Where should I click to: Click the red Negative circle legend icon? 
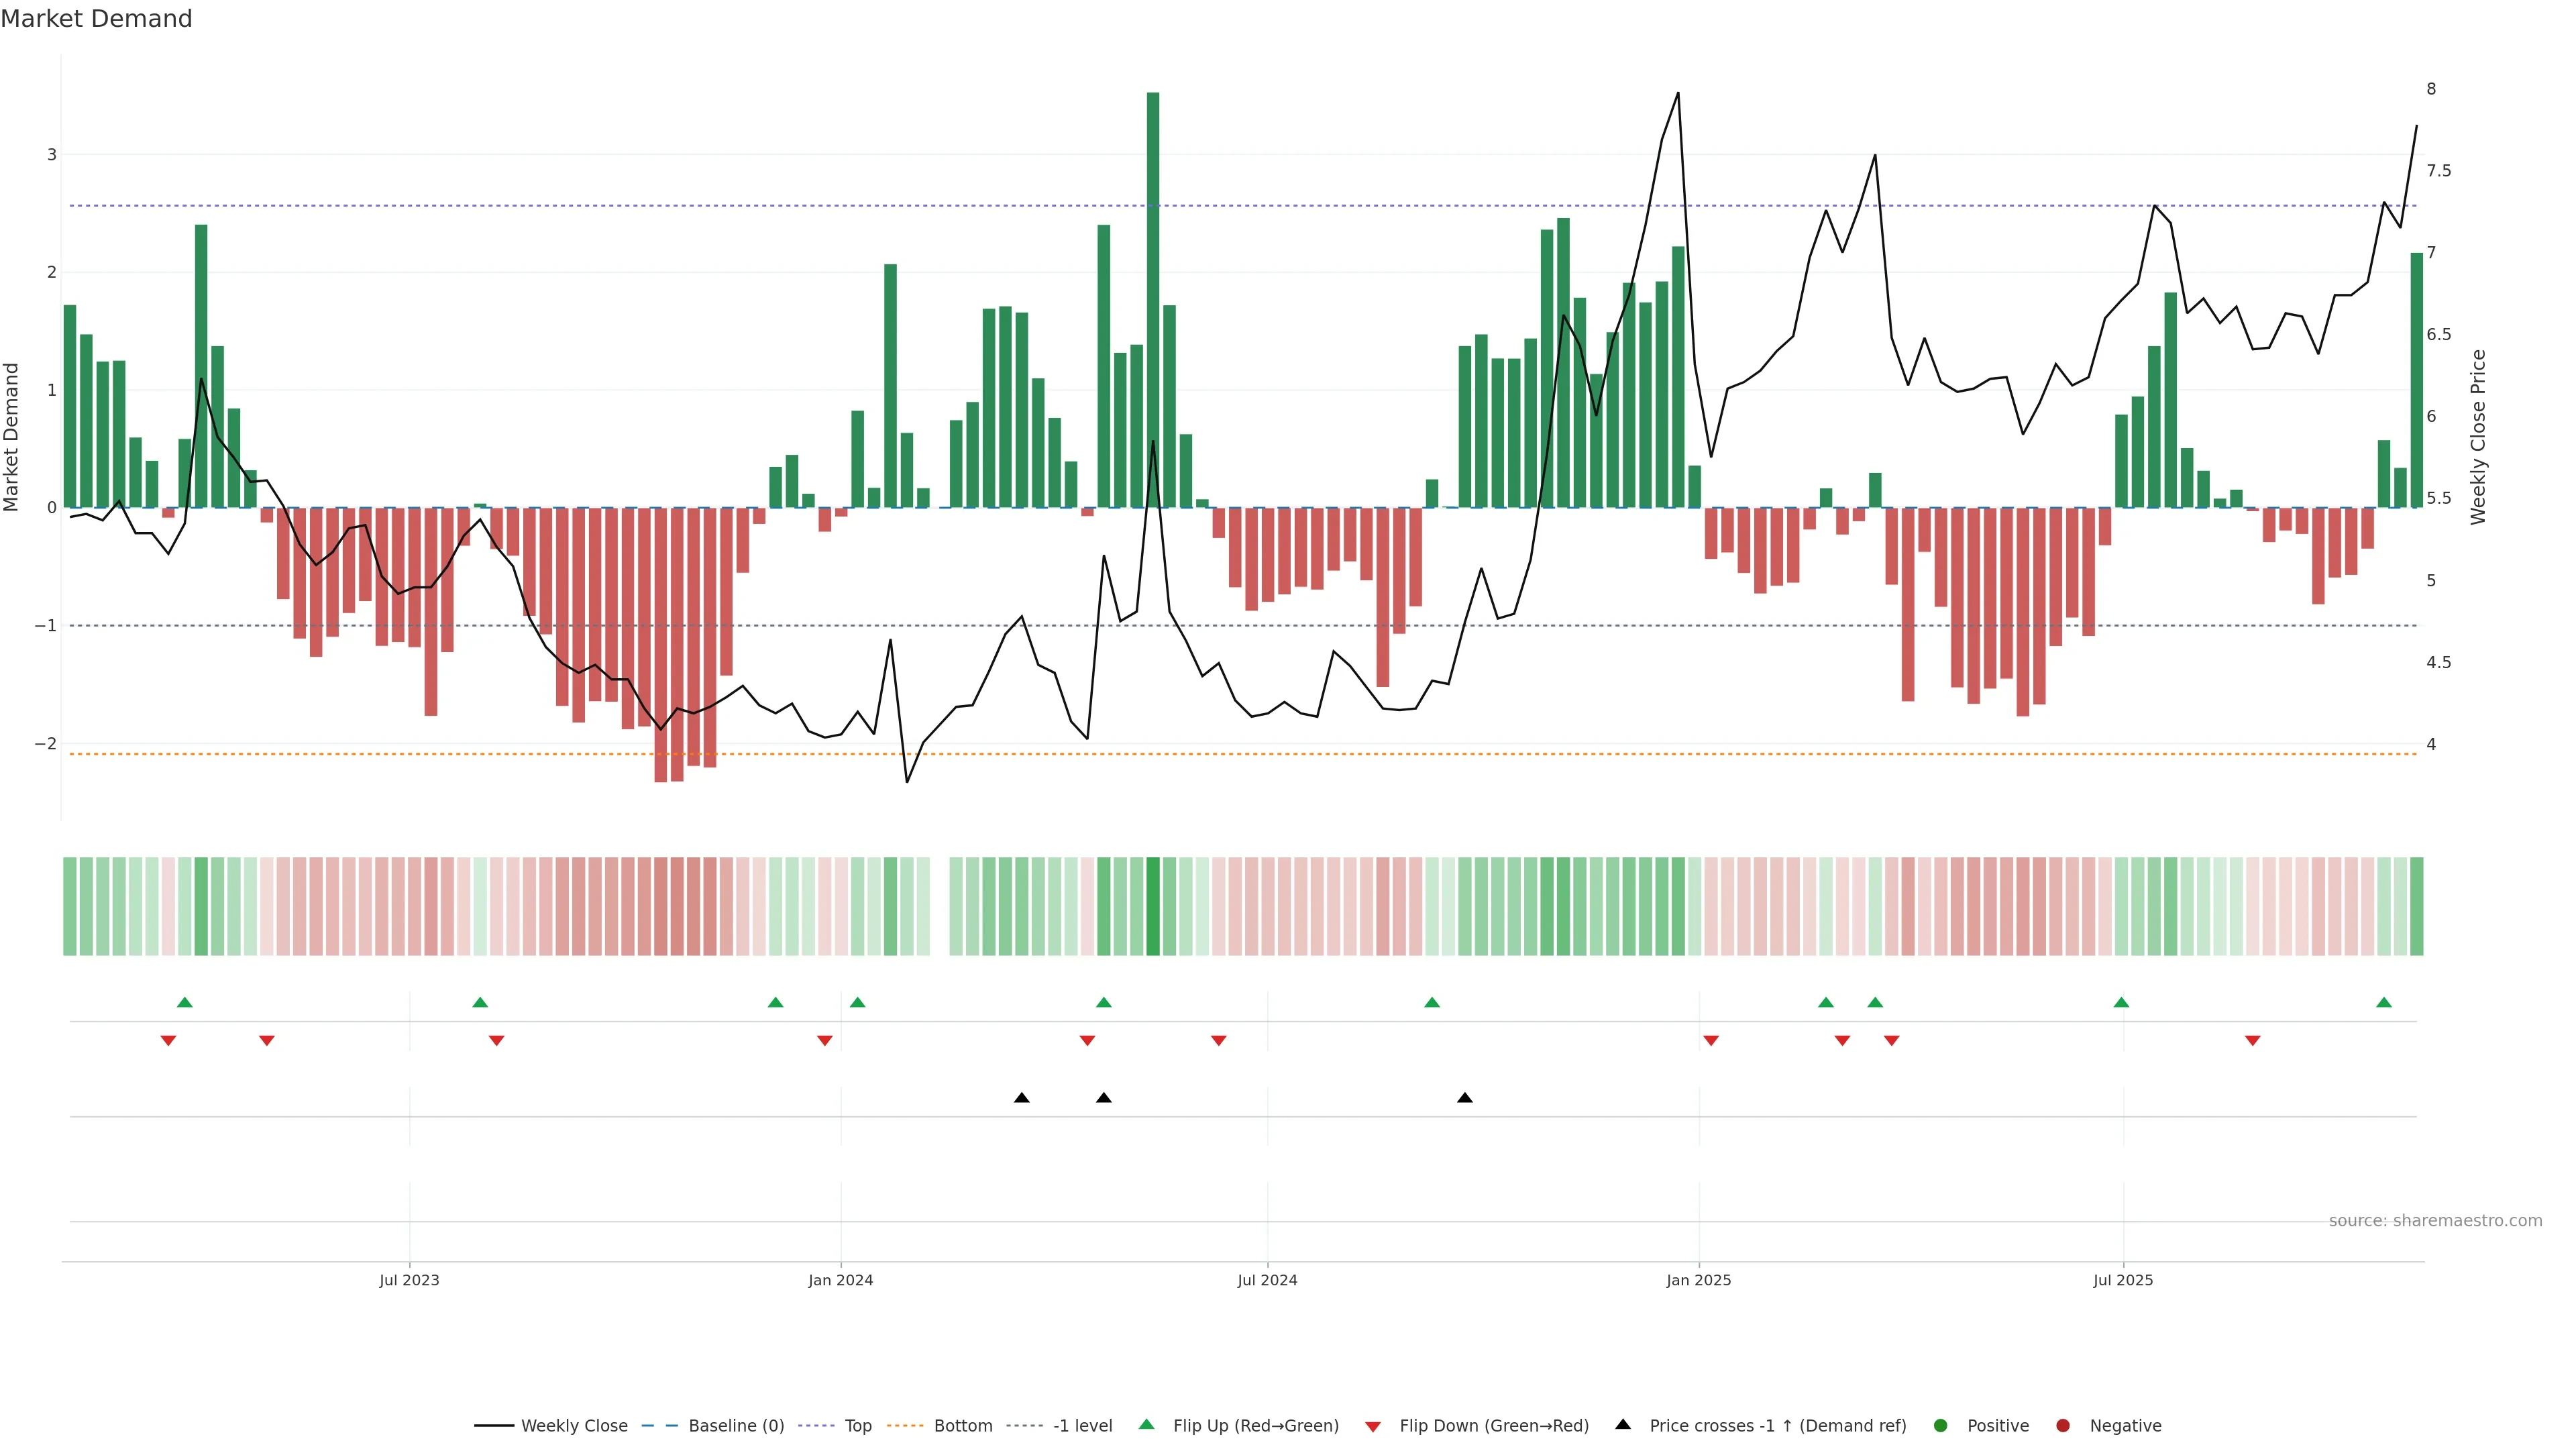click(x=2063, y=1426)
